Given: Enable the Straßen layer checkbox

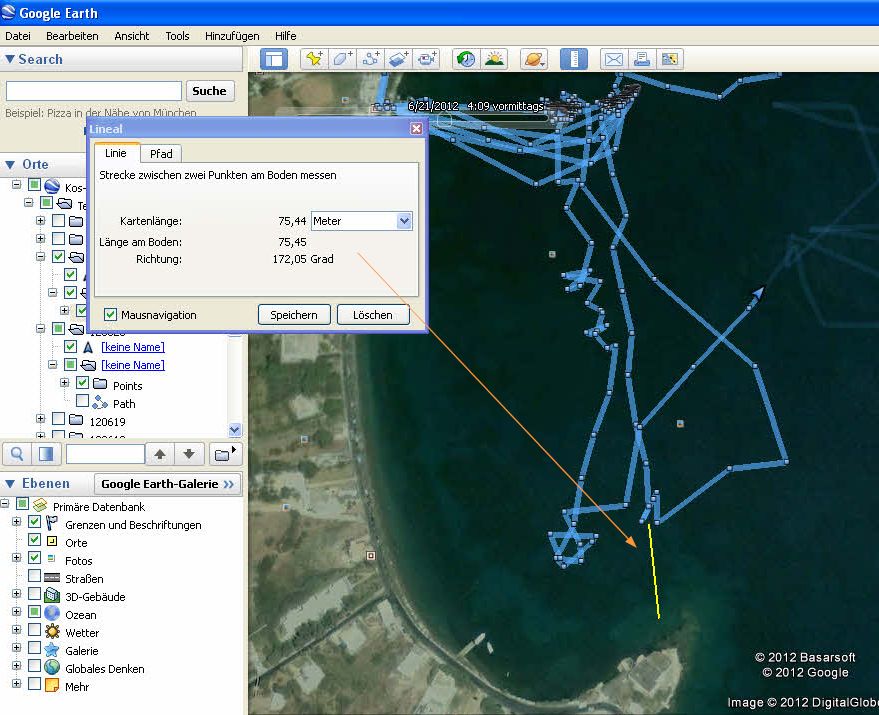Looking at the screenshot, I should [35, 577].
